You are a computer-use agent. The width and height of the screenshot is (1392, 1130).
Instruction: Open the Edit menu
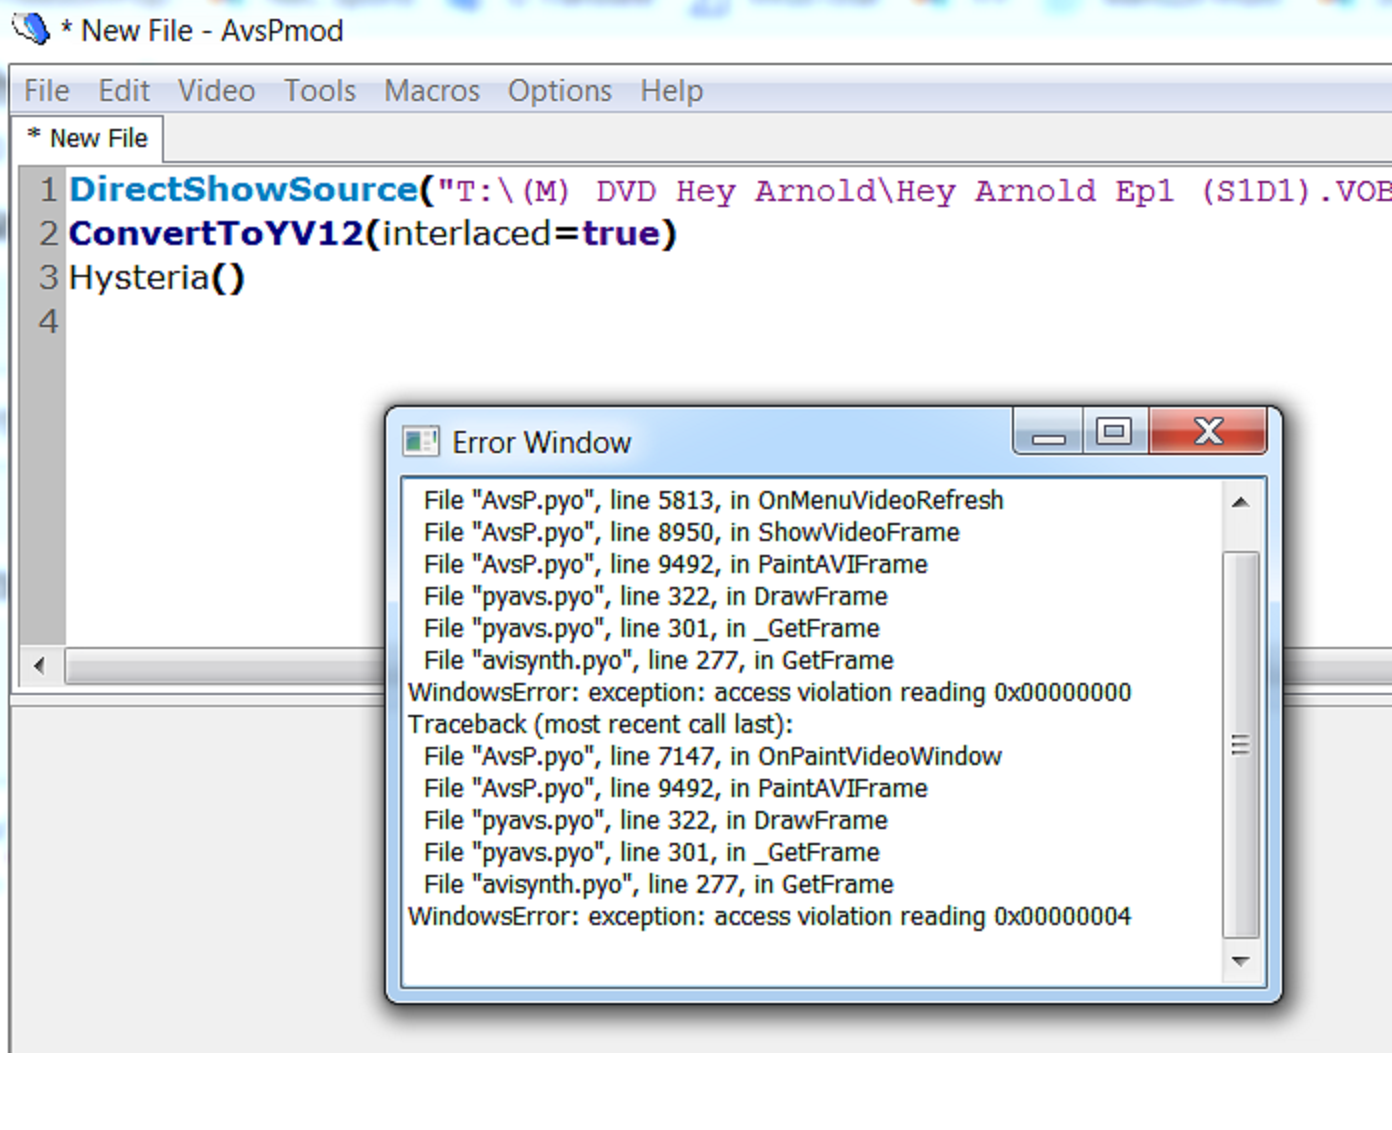click(x=124, y=91)
